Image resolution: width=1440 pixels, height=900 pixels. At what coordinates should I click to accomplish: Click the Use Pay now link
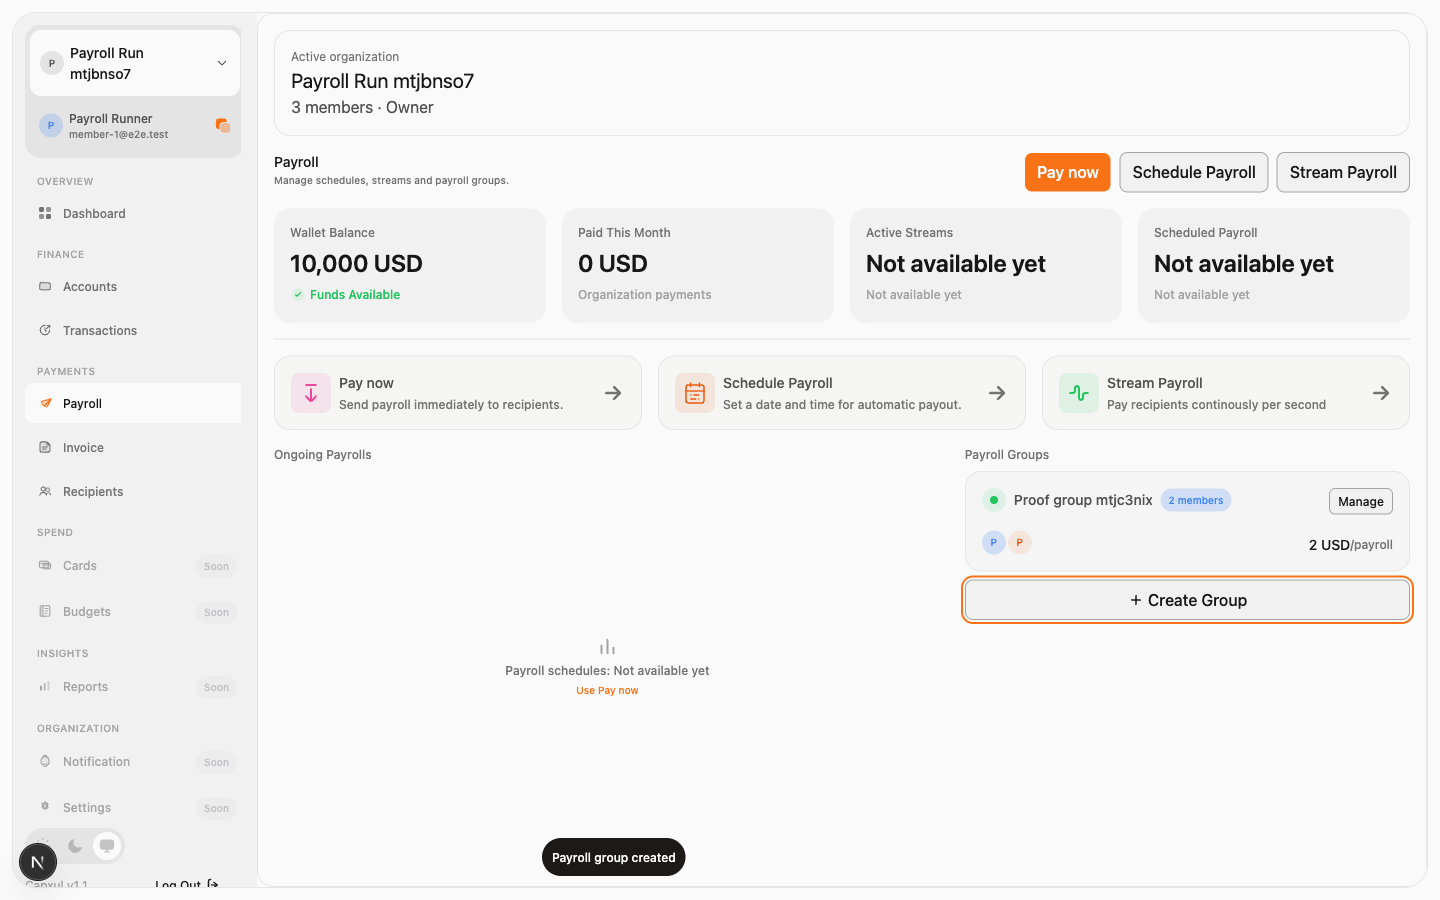(607, 690)
